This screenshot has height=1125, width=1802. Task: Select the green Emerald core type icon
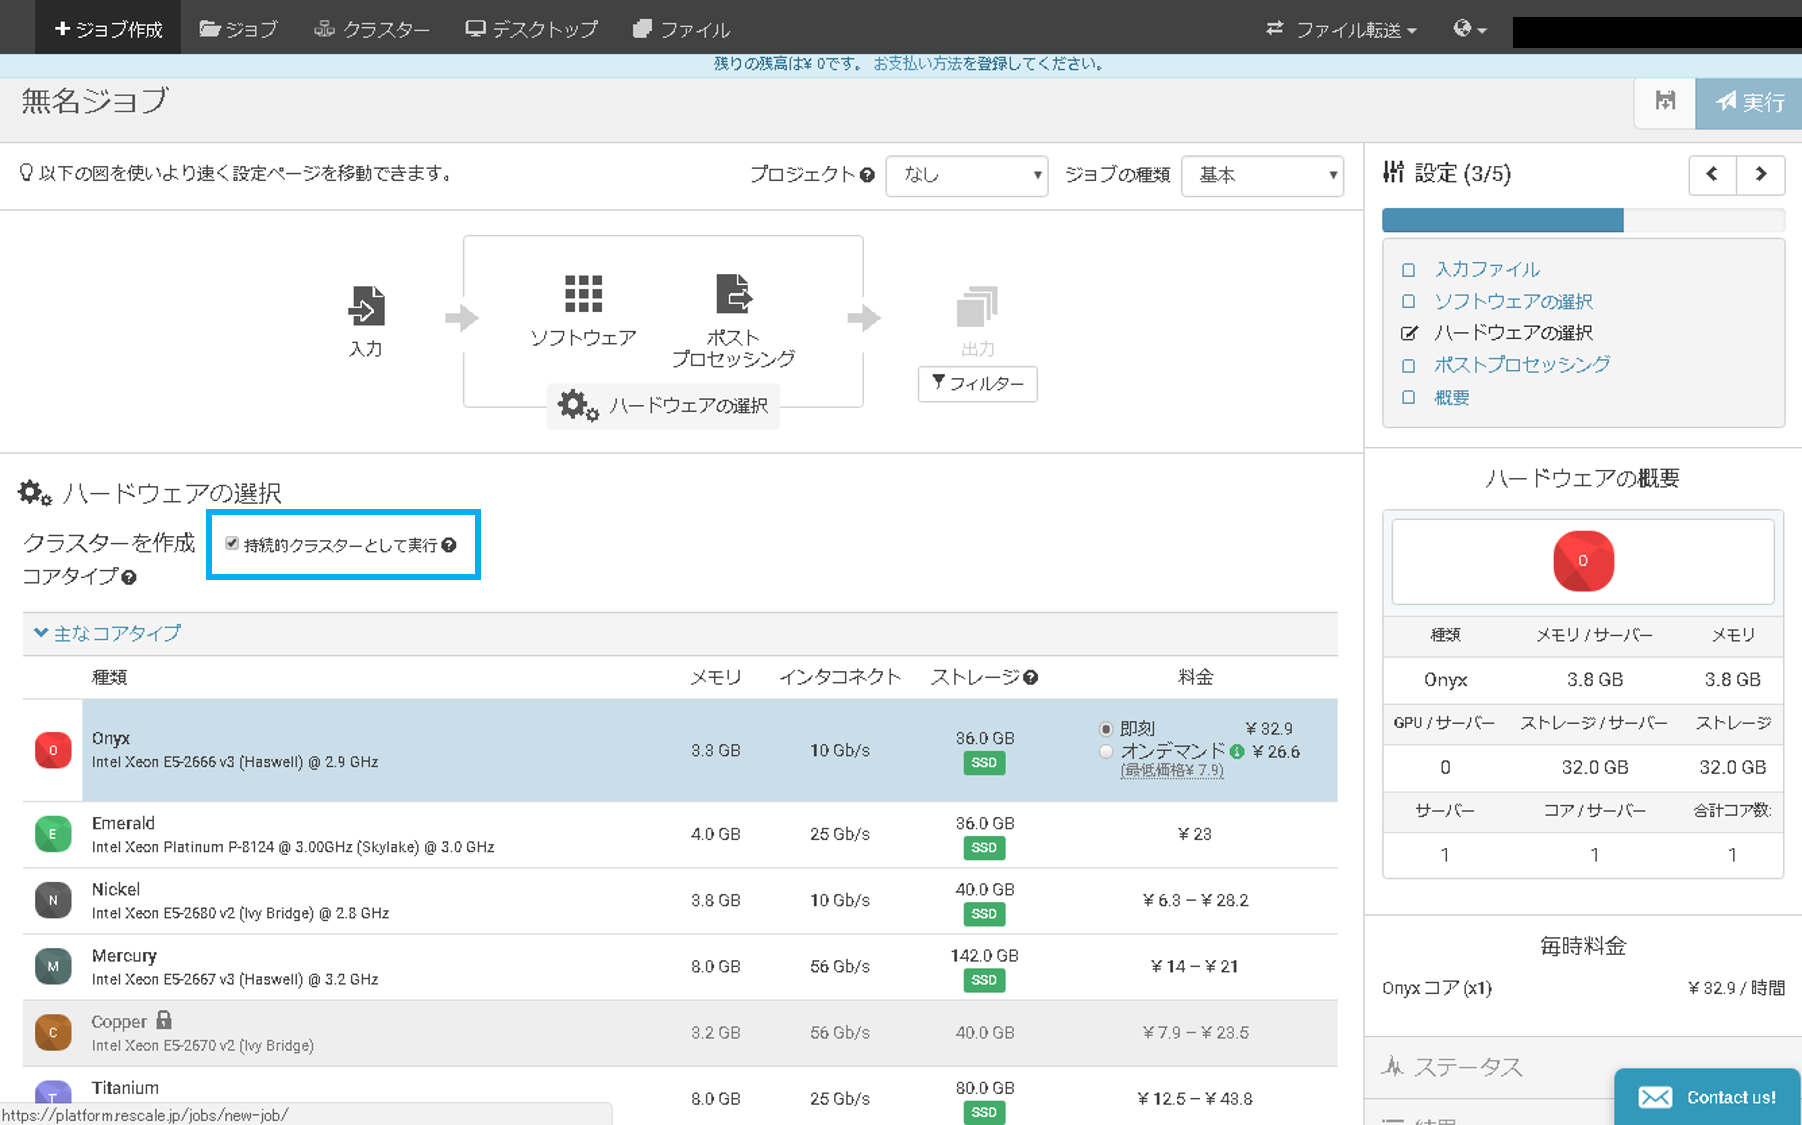click(53, 834)
